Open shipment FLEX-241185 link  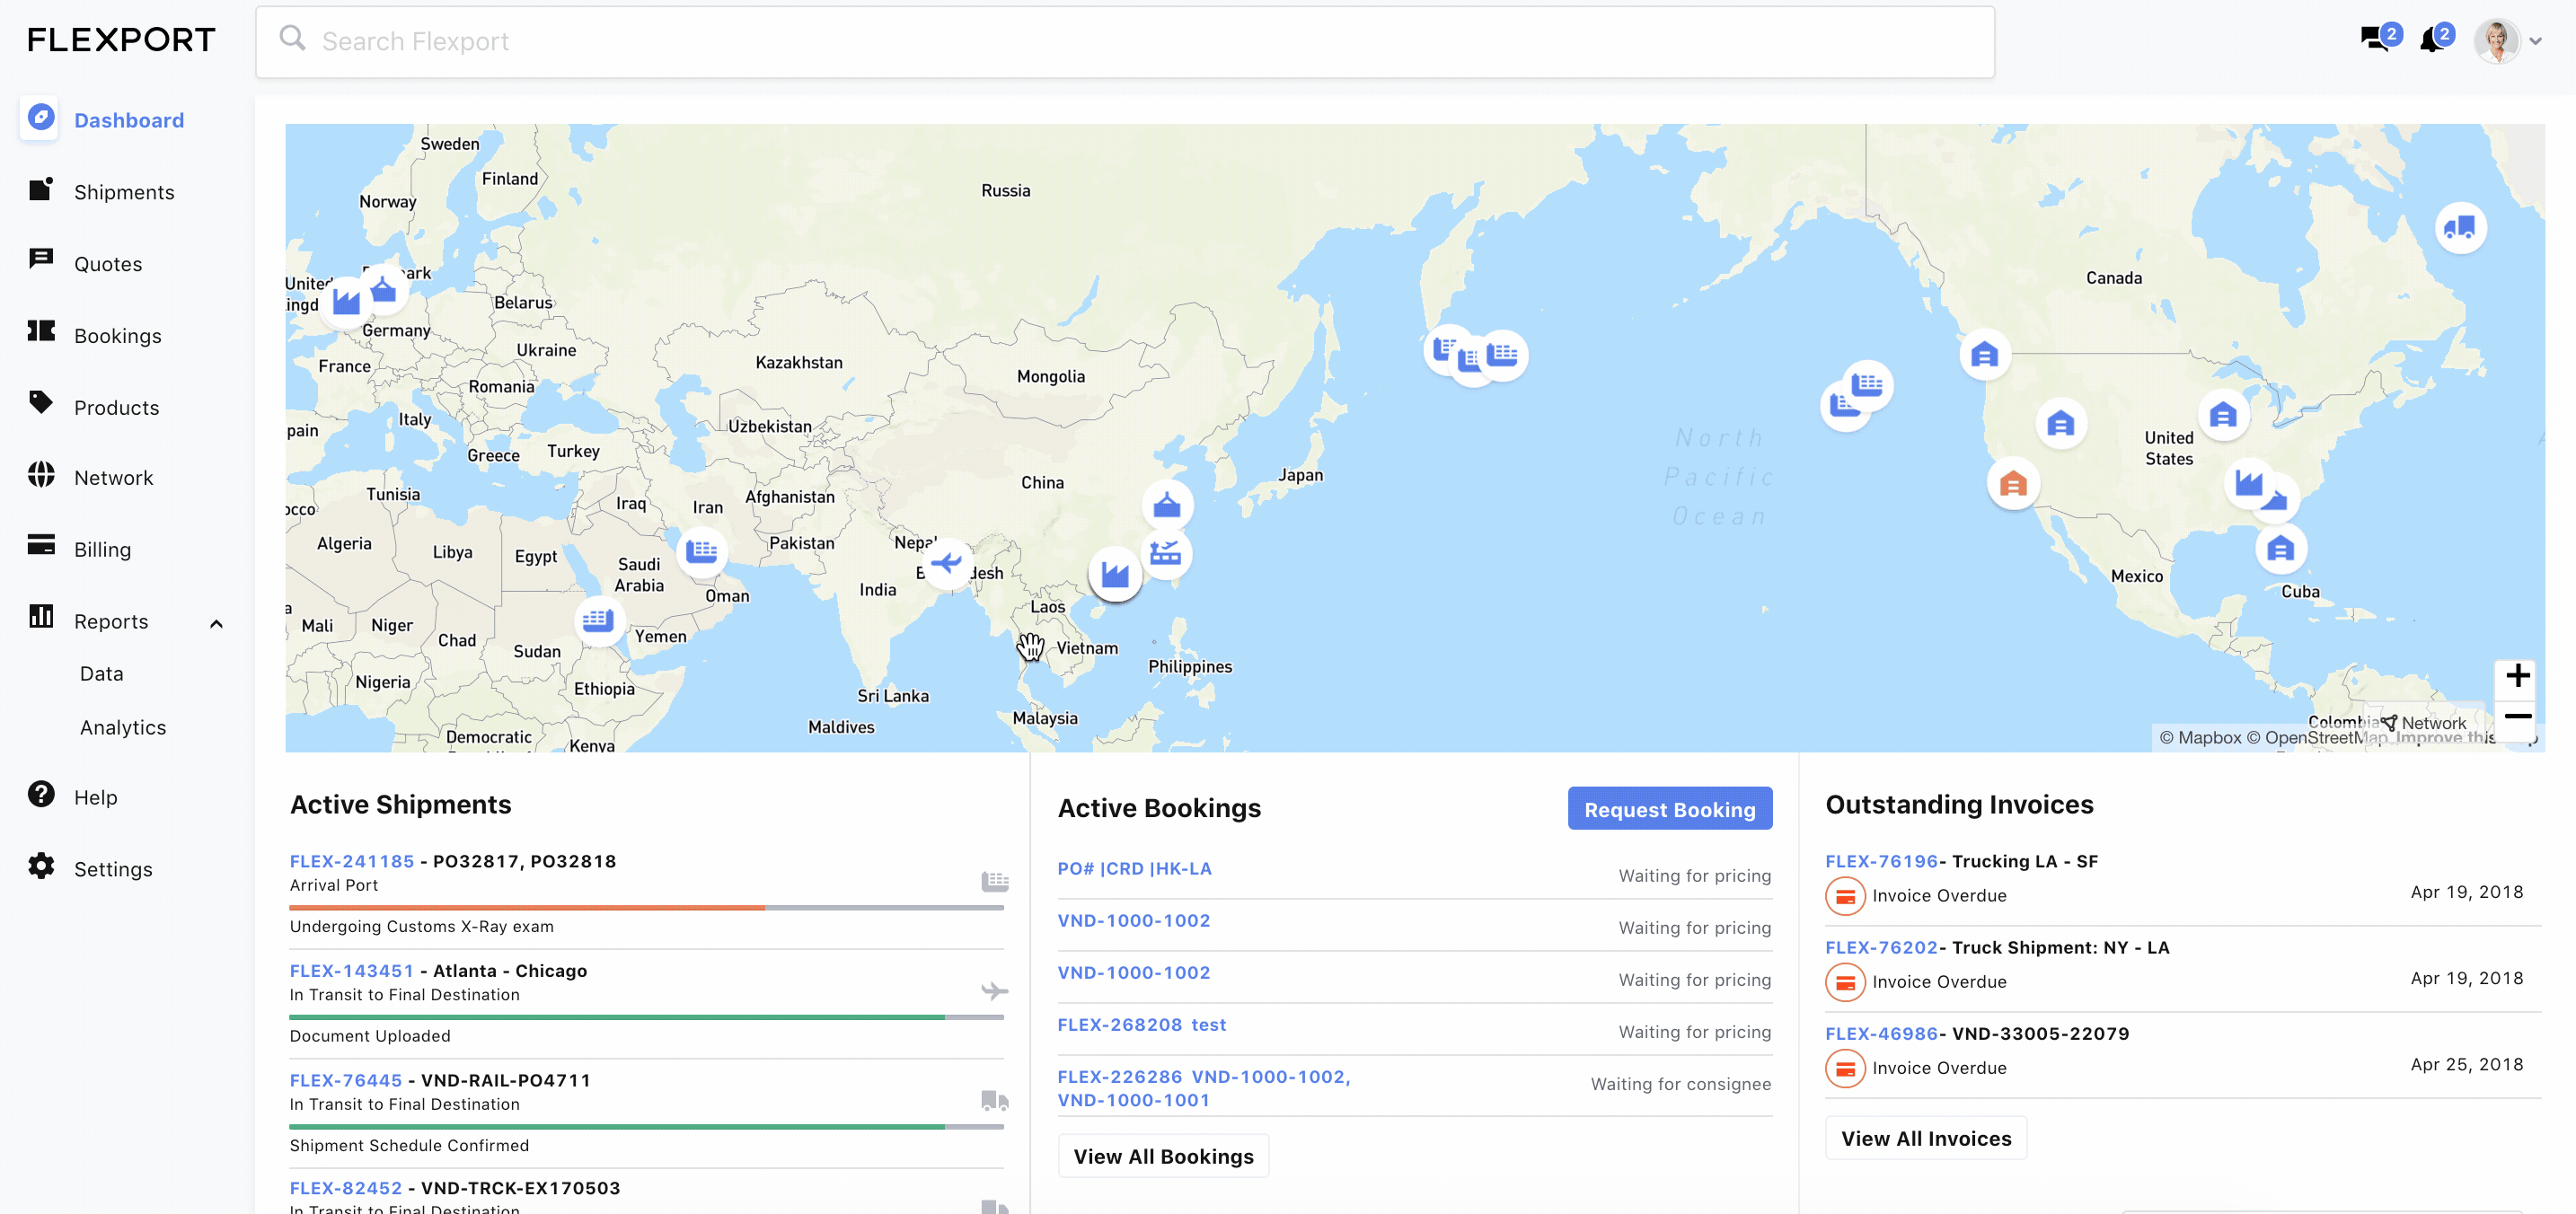tap(351, 861)
